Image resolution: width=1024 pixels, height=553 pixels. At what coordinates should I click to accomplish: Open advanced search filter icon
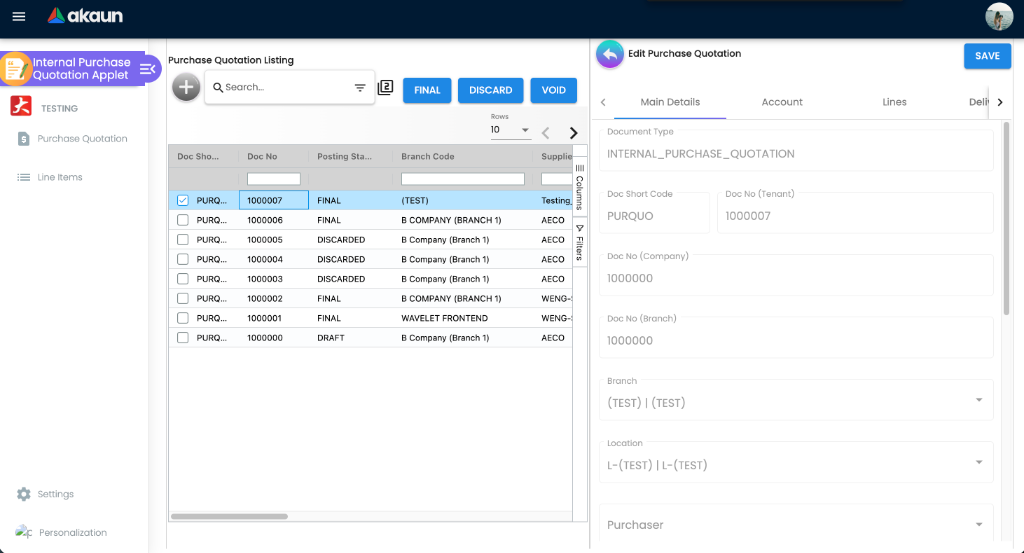tap(360, 87)
